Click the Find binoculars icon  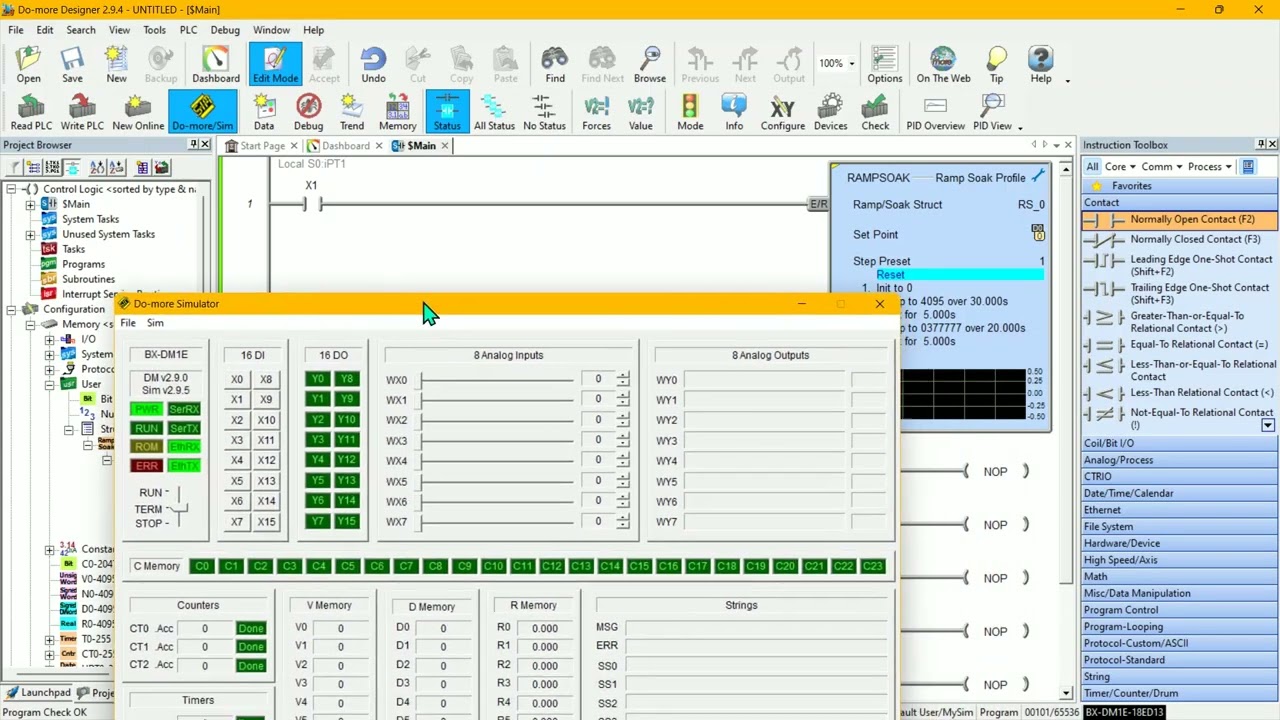tap(555, 65)
